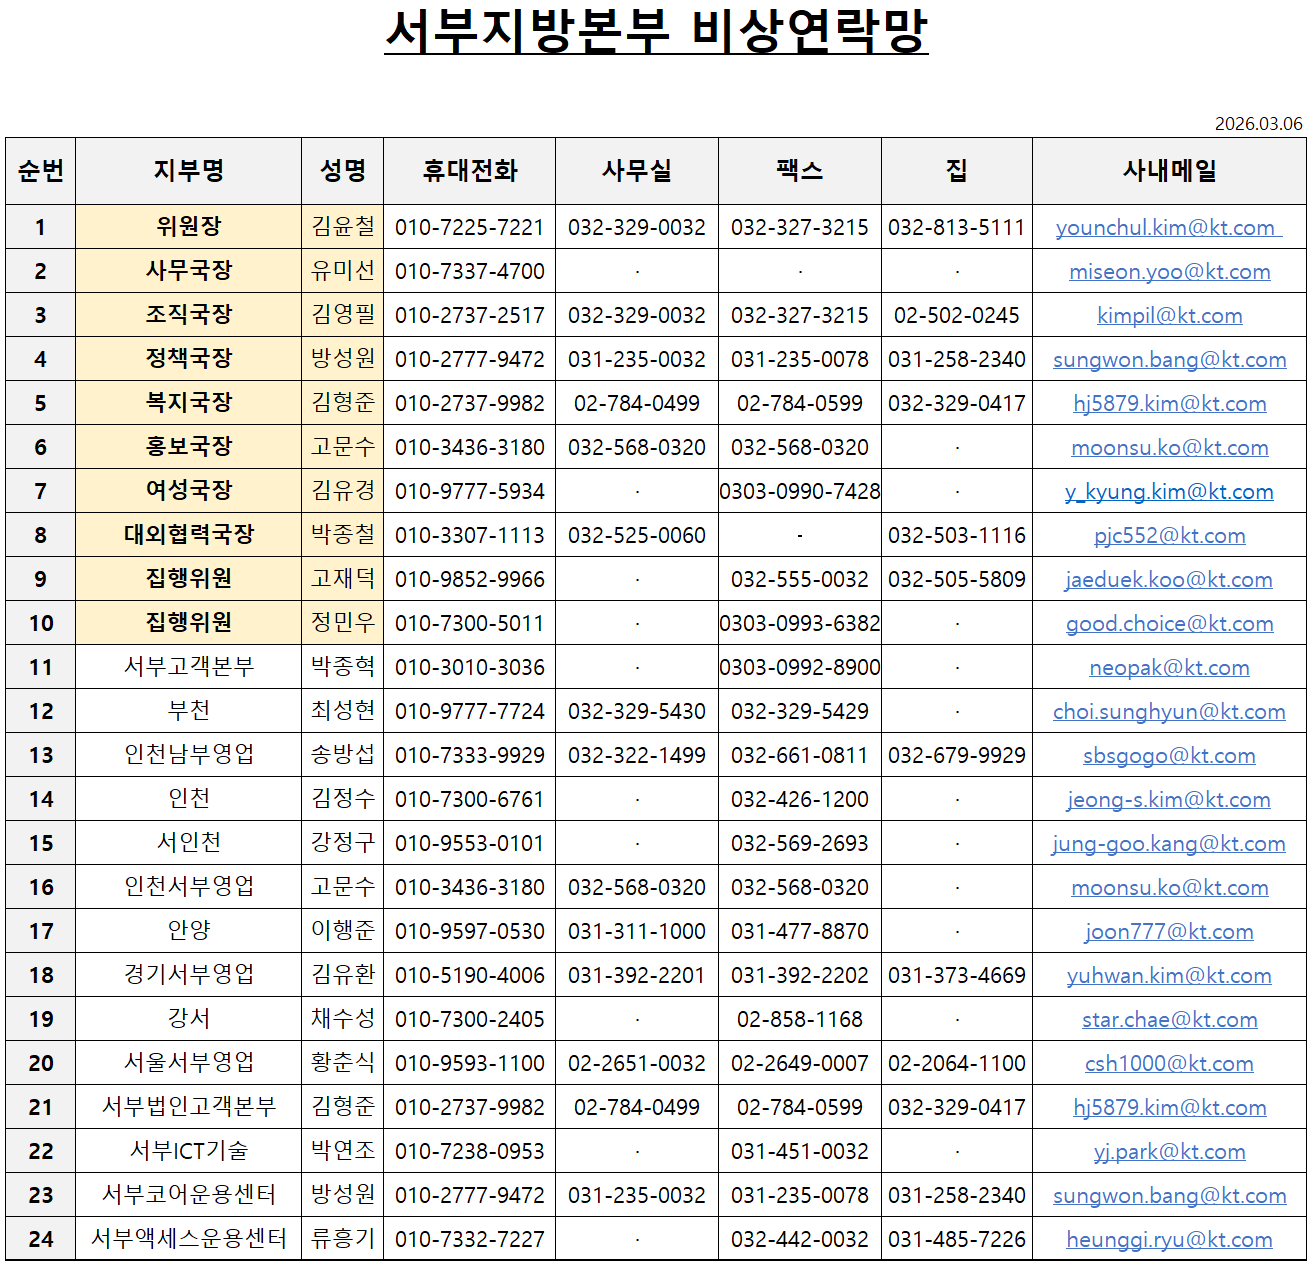Image resolution: width=1312 pixels, height=1266 pixels.
Task: Click the miseon.yoo@kt.com email link
Action: (x=1169, y=272)
